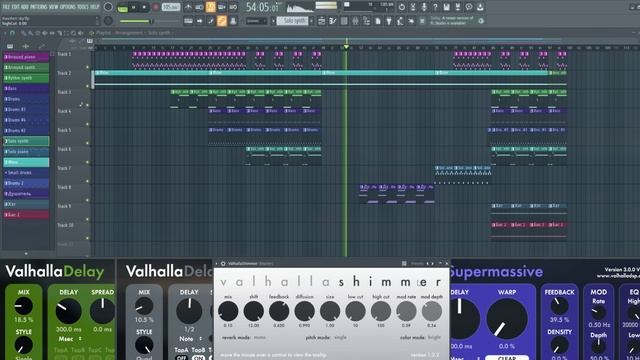Image resolution: width=640 pixels, height=360 pixels.
Task: Toggle the step editing arrow icon
Action: tap(199, 21)
